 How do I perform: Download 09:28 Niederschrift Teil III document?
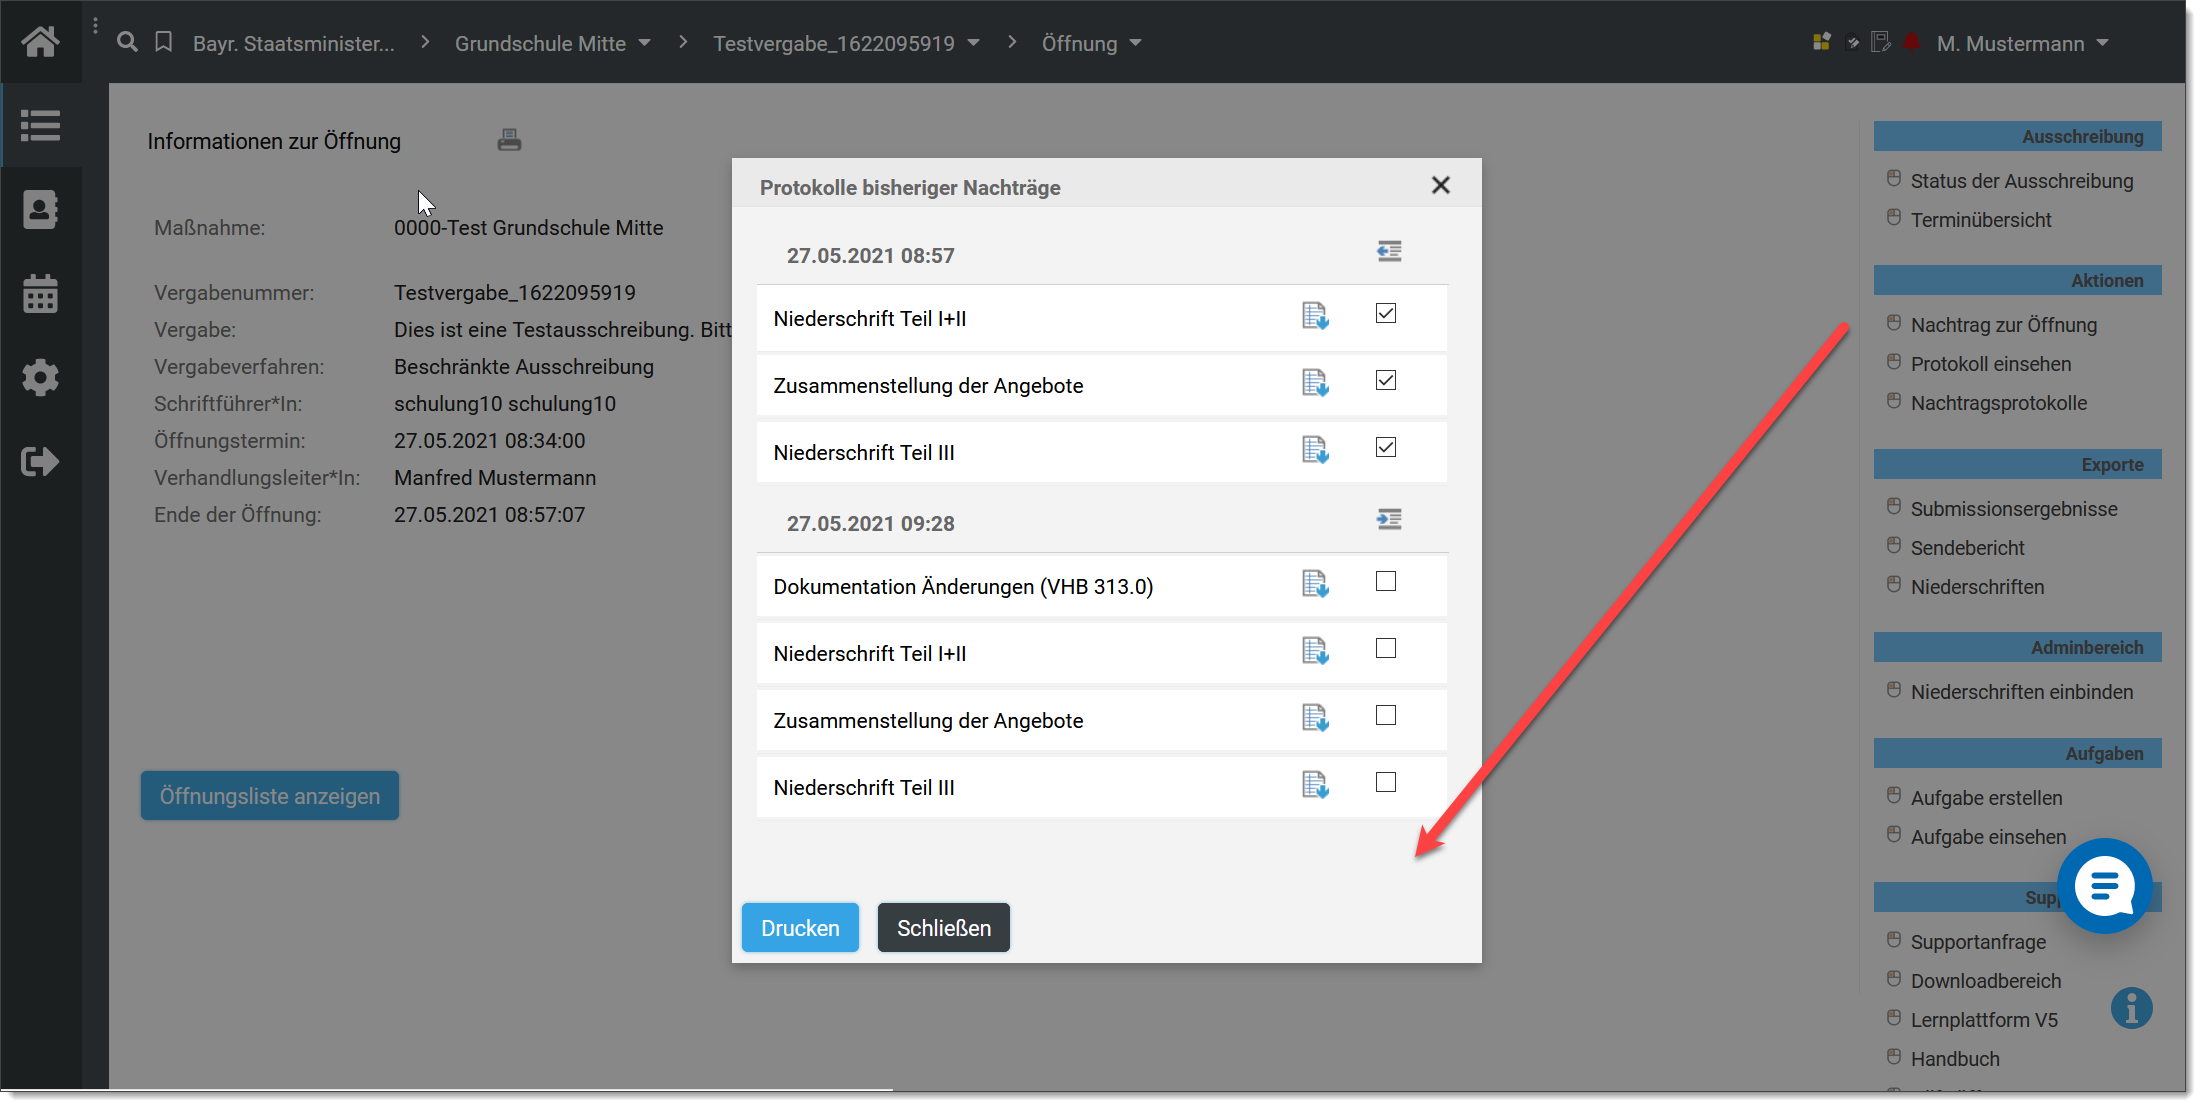coord(1315,785)
